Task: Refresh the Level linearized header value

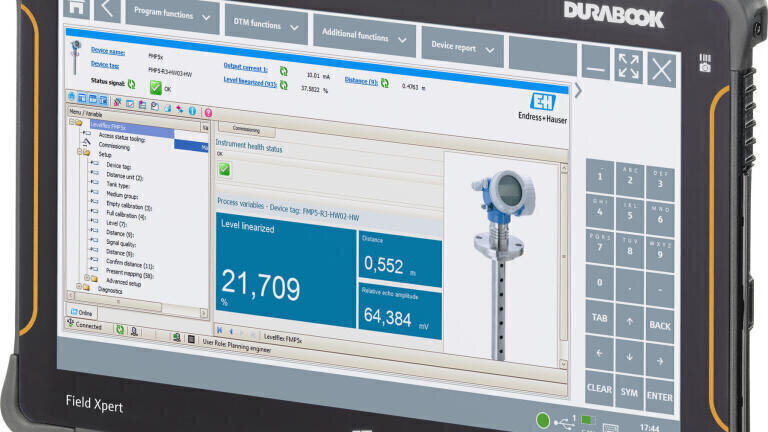Action: (284, 86)
